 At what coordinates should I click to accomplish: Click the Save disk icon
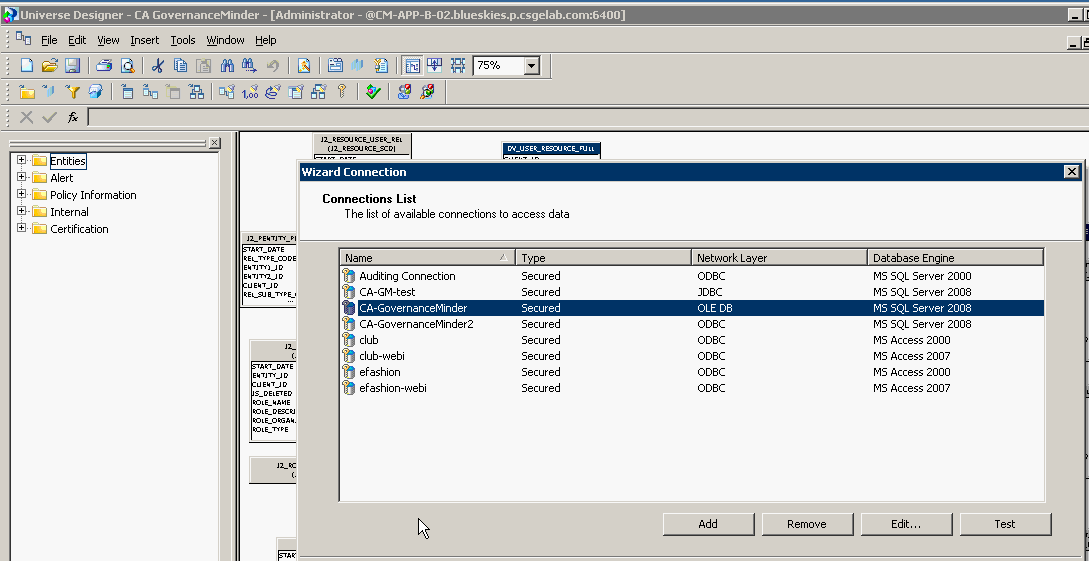[72, 66]
